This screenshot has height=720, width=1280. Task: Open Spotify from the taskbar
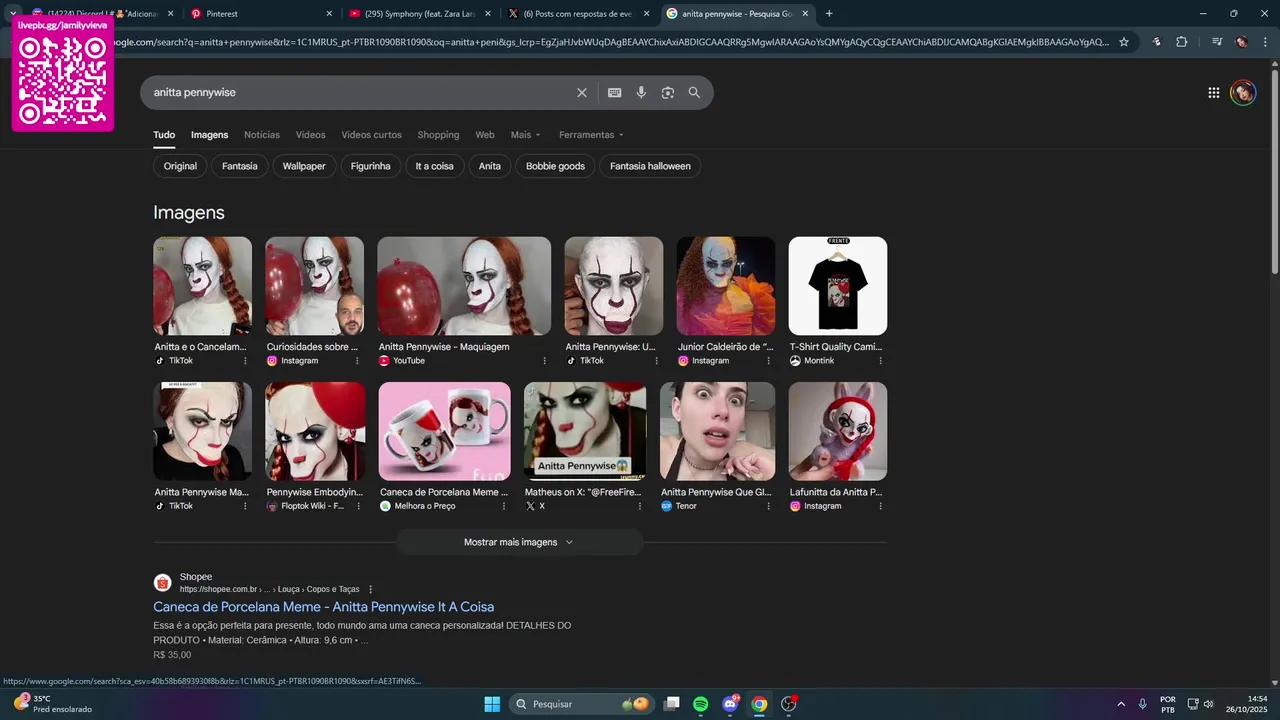coord(701,704)
